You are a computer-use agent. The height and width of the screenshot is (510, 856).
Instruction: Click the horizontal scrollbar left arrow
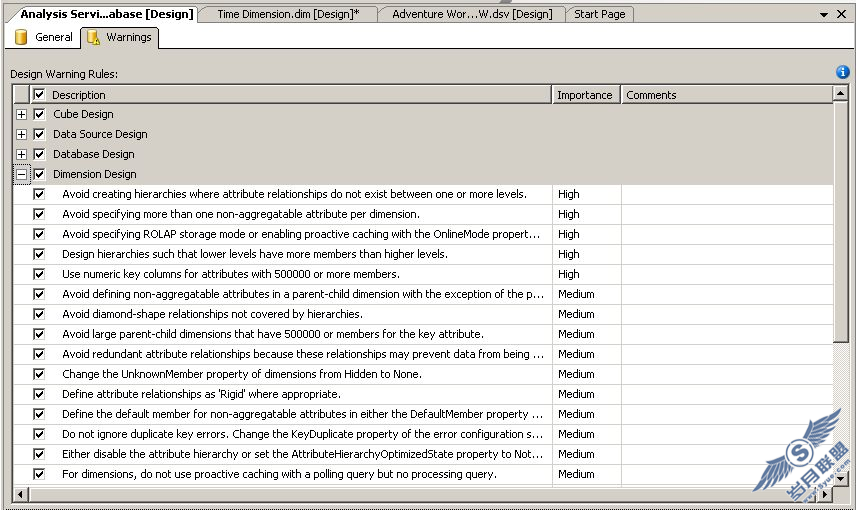20,495
